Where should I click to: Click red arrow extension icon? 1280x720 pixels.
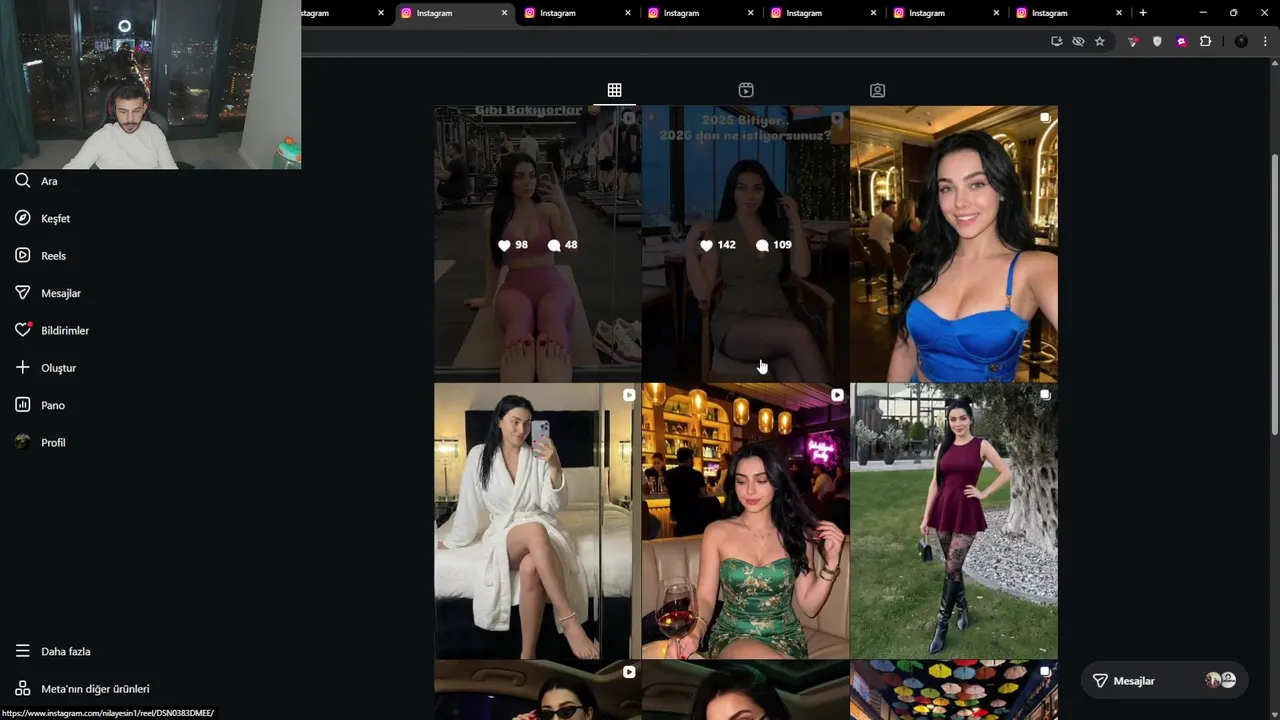pyautogui.click(x=1133, y=41)
